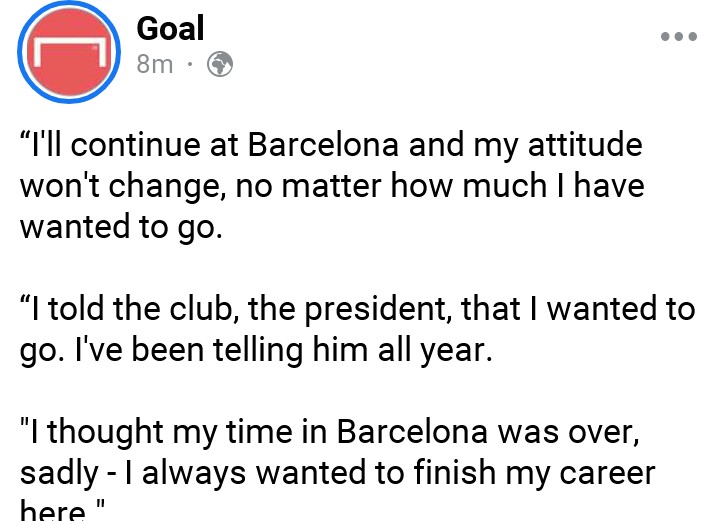Click the white goalpost logo inside avatar
The image size is (720, 521).
tap(68, 50)
